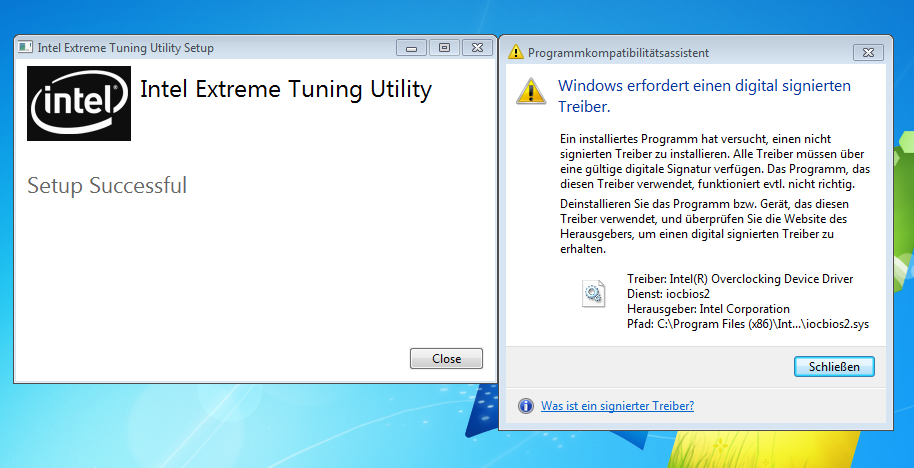Click the 'Intel Extreme Tuning Utility' heading
The image size is (914, 468).
tap(286, 90)
